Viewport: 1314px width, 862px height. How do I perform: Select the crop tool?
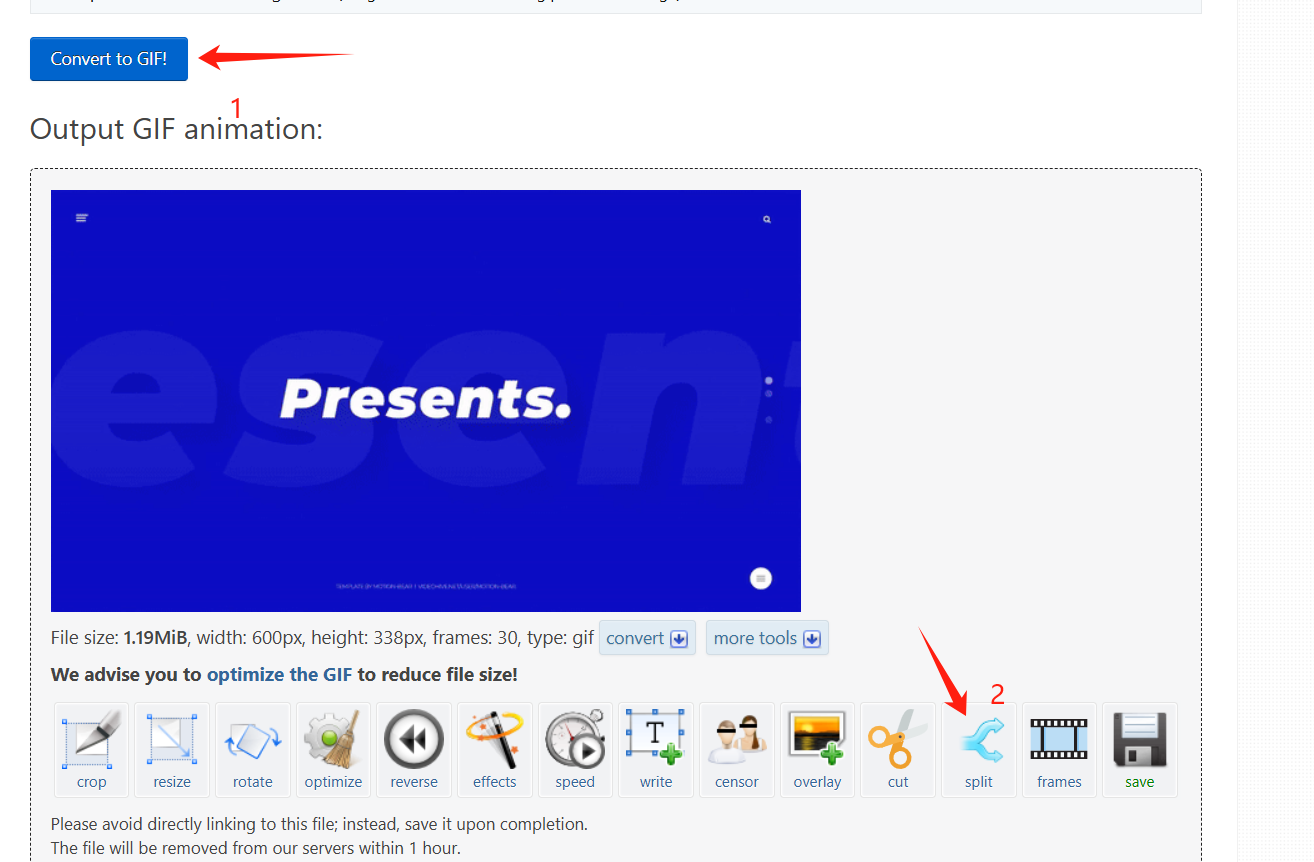(90, 749)
